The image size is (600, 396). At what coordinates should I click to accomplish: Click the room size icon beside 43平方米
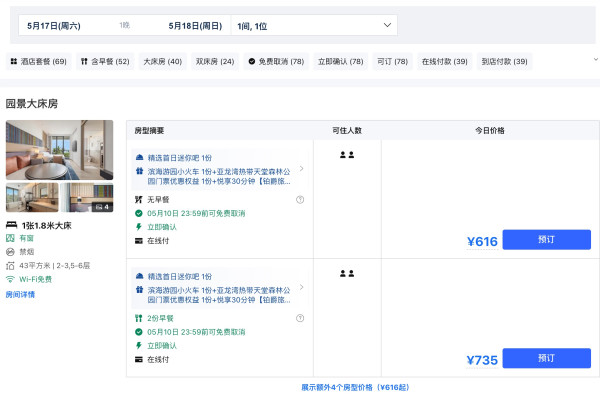tap(10, 266)
